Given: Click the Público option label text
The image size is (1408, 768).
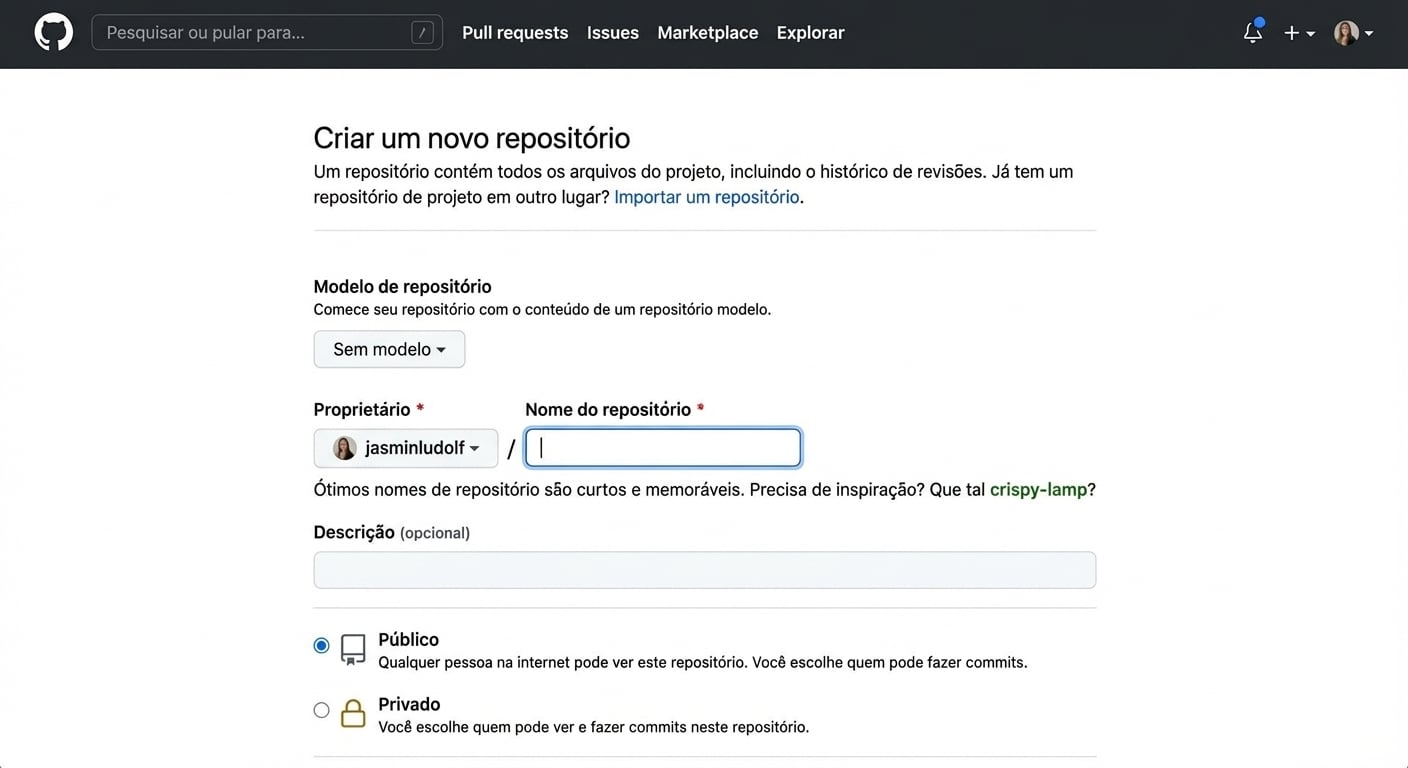Looking at the screenshot, I should [408, 639].
